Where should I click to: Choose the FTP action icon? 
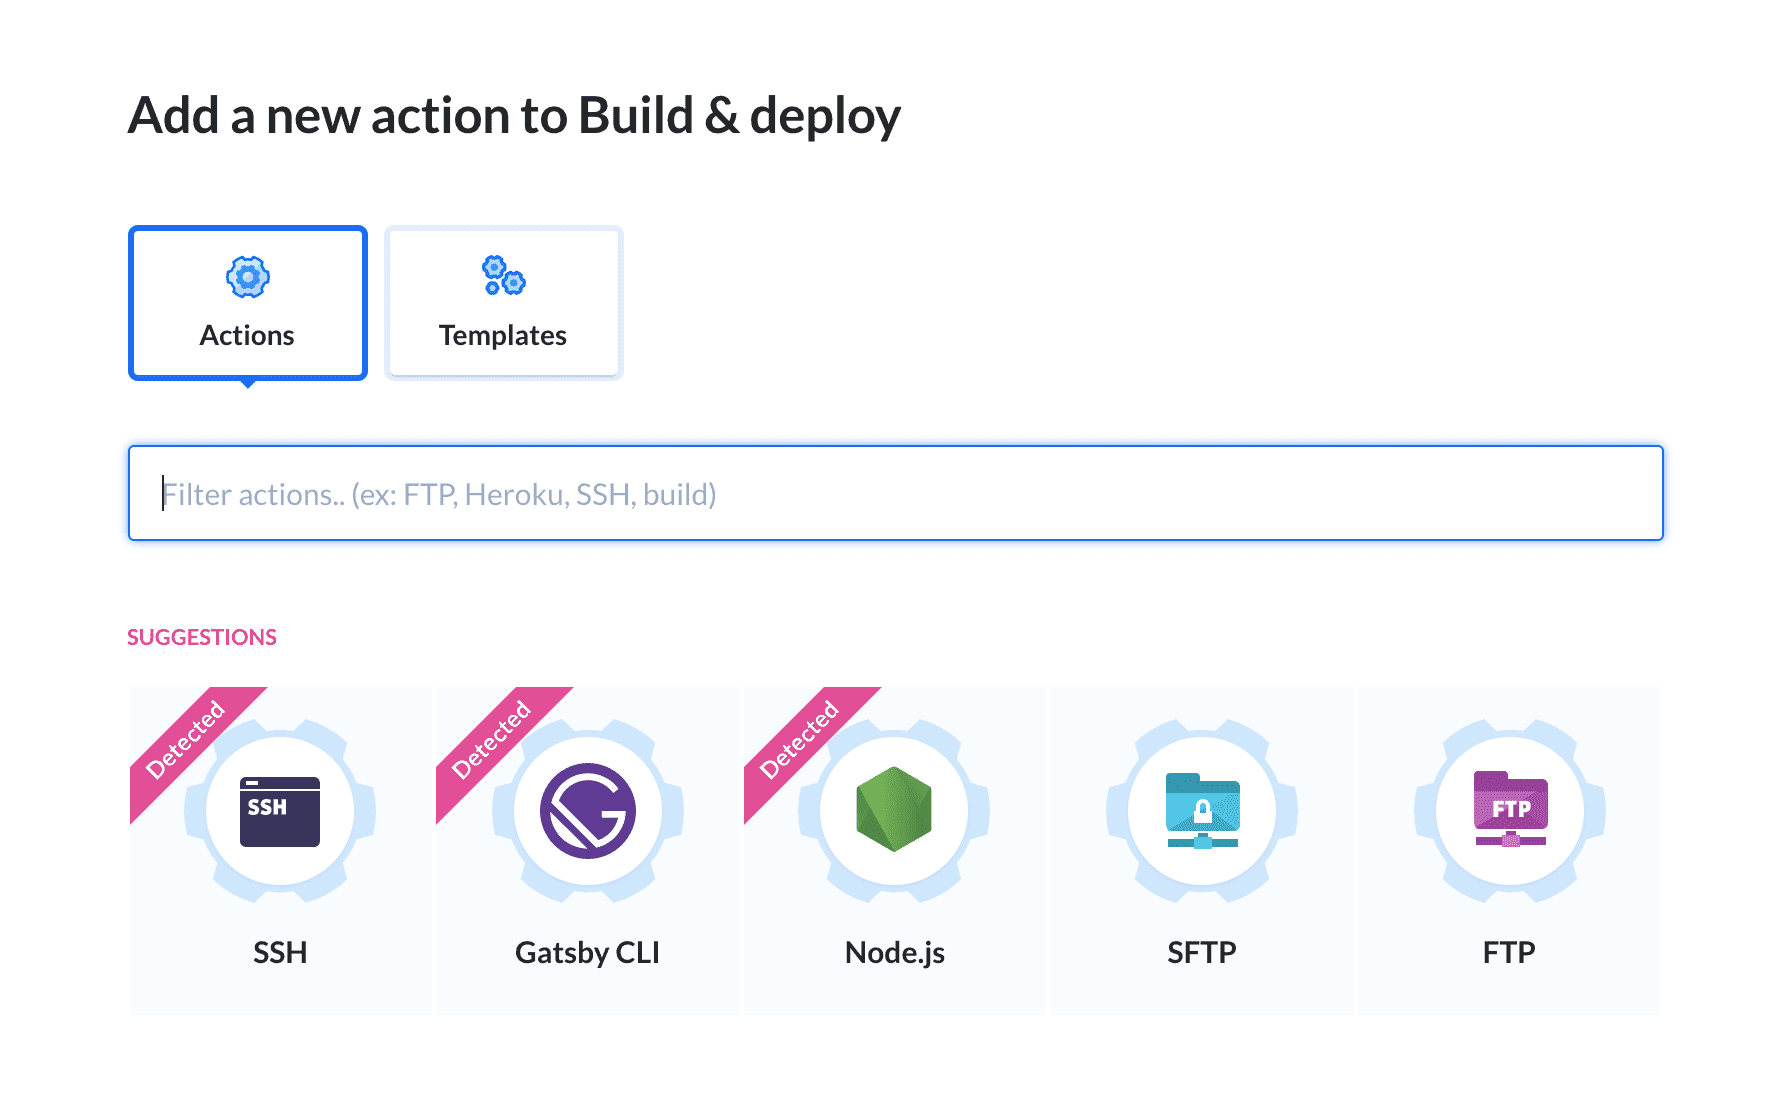click(x=1510, y=809)
